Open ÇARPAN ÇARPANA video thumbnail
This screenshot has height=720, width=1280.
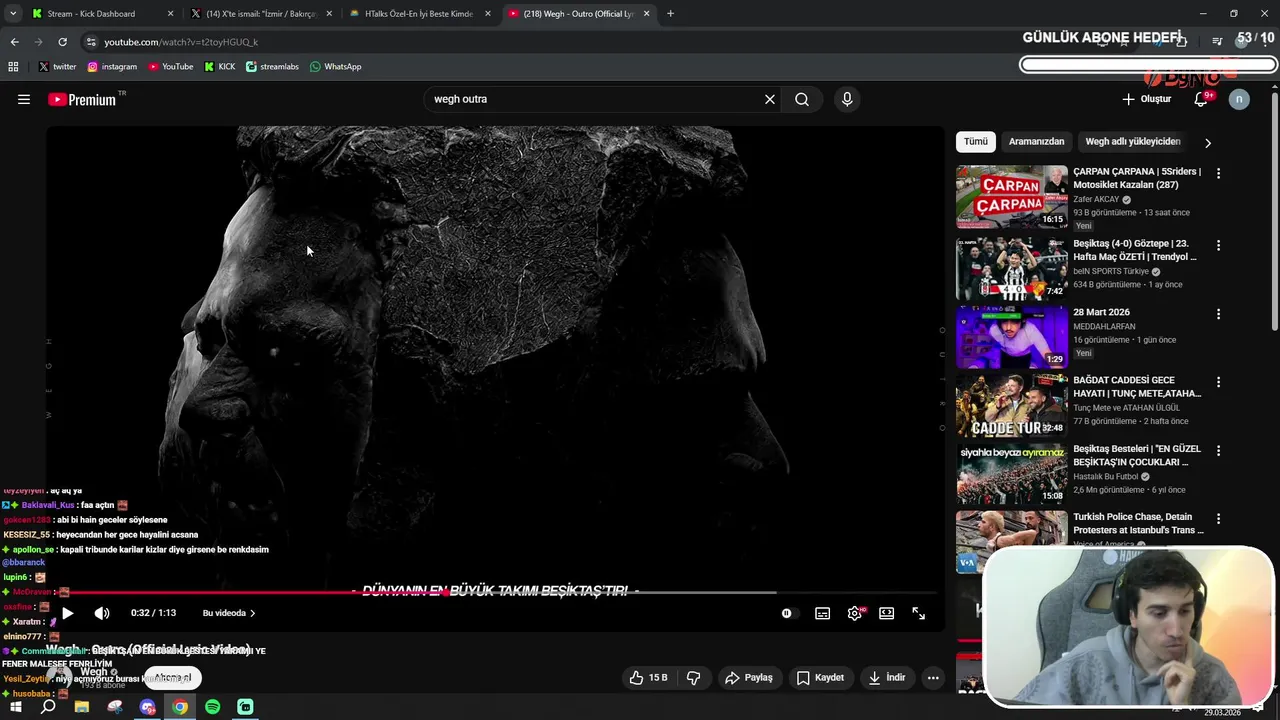coord(1012,197)
